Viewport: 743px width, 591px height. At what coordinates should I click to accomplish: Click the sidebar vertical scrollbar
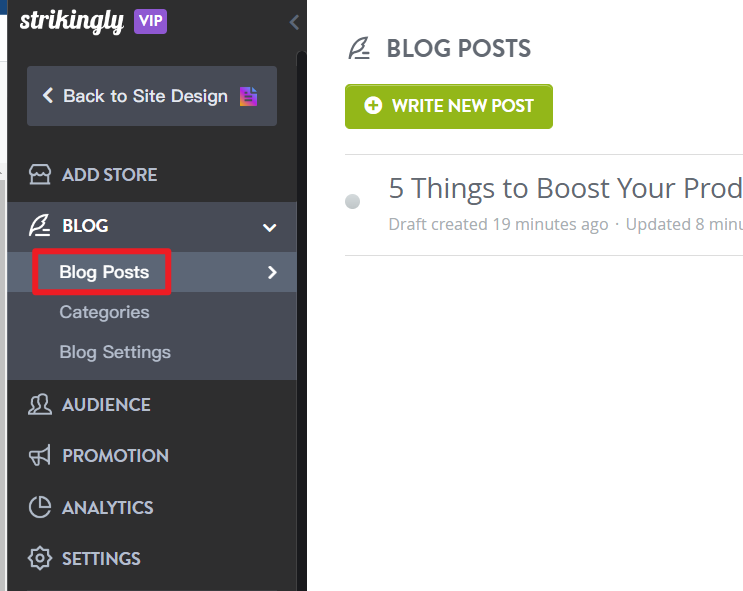coord(301,321)
